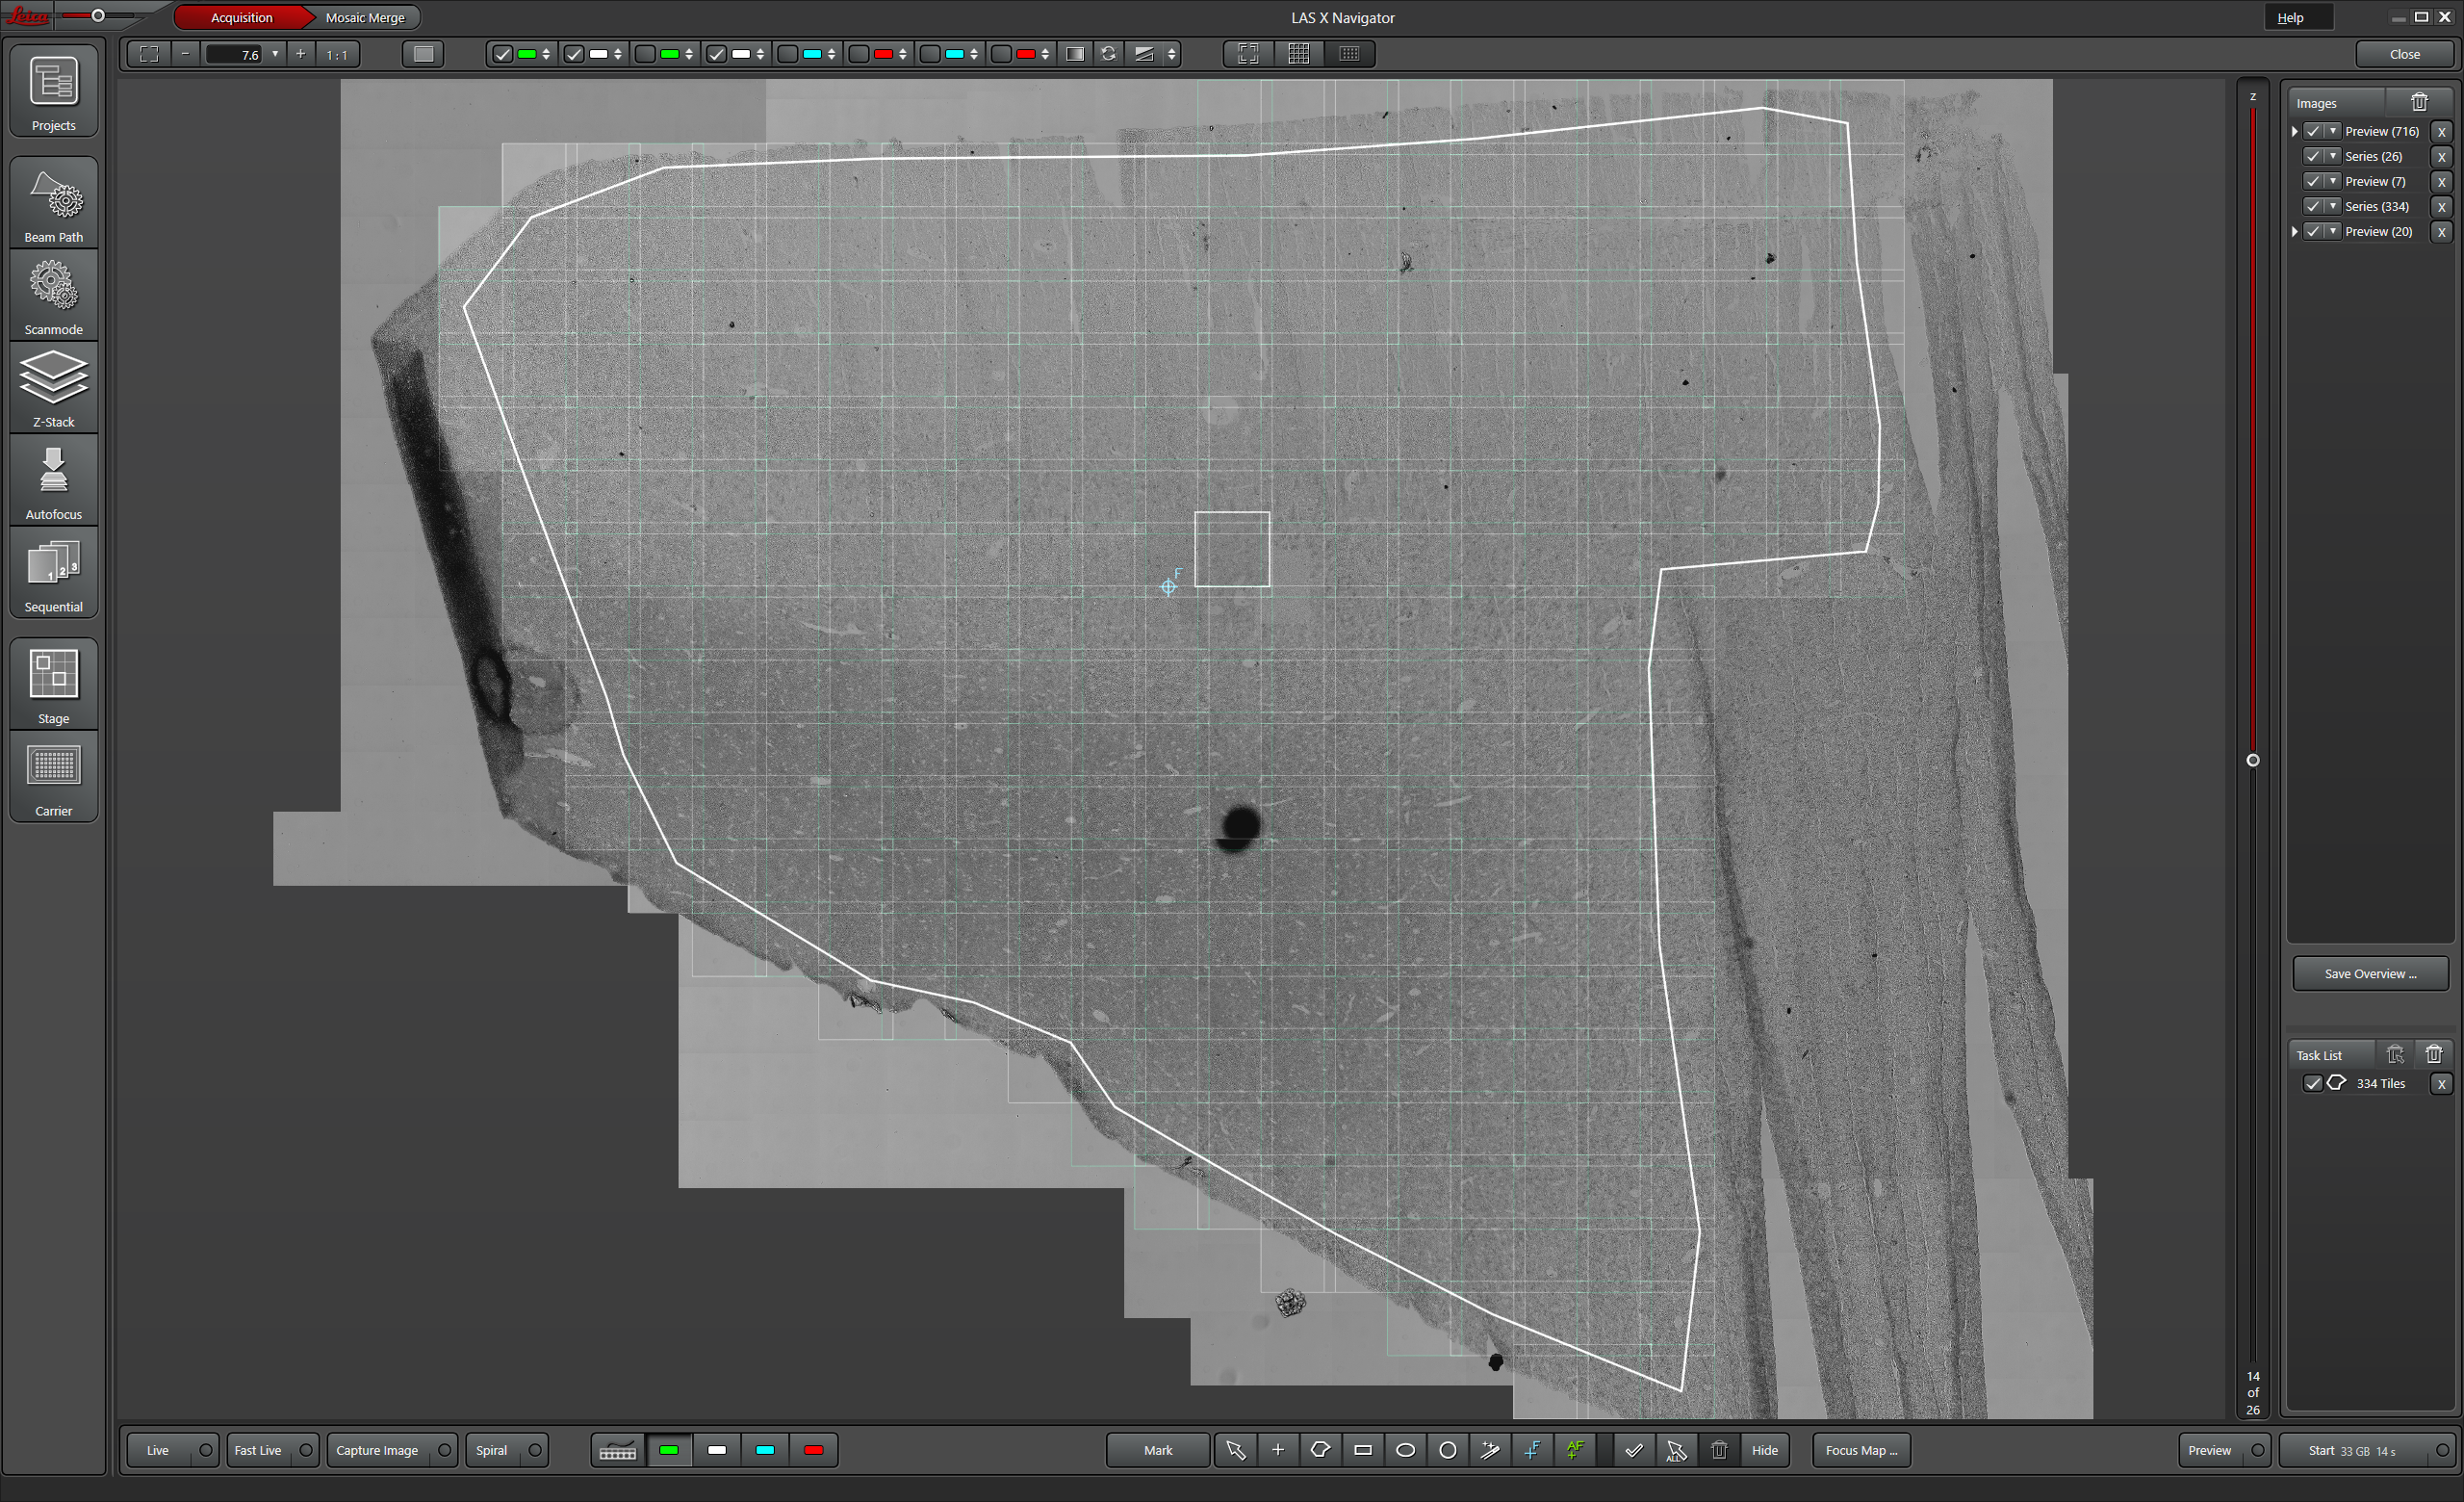Expand the Preview (20) image group

click(x=2295, y=231)
